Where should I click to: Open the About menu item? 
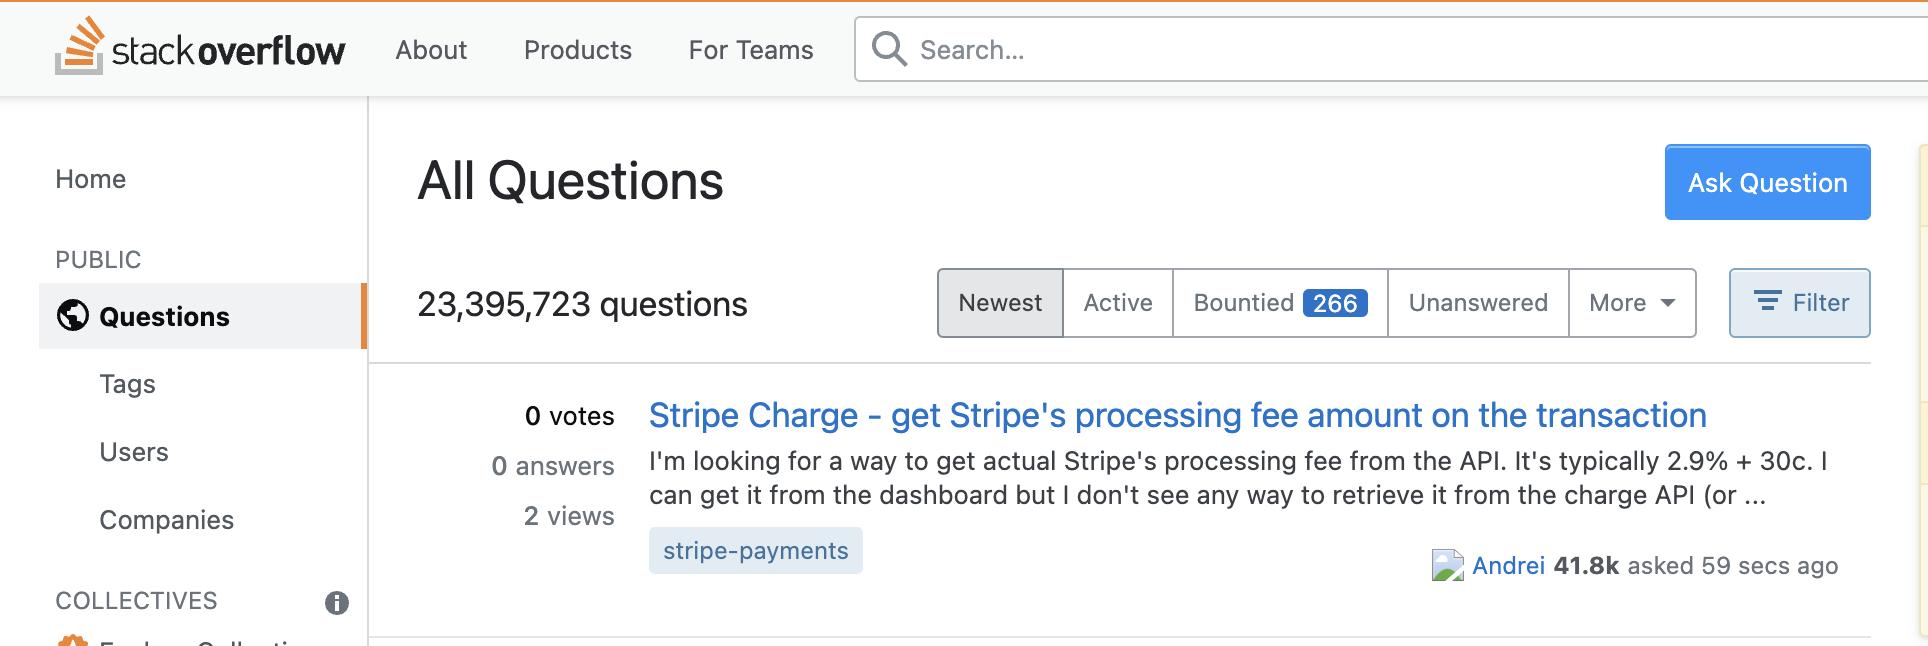pos(431,50)
